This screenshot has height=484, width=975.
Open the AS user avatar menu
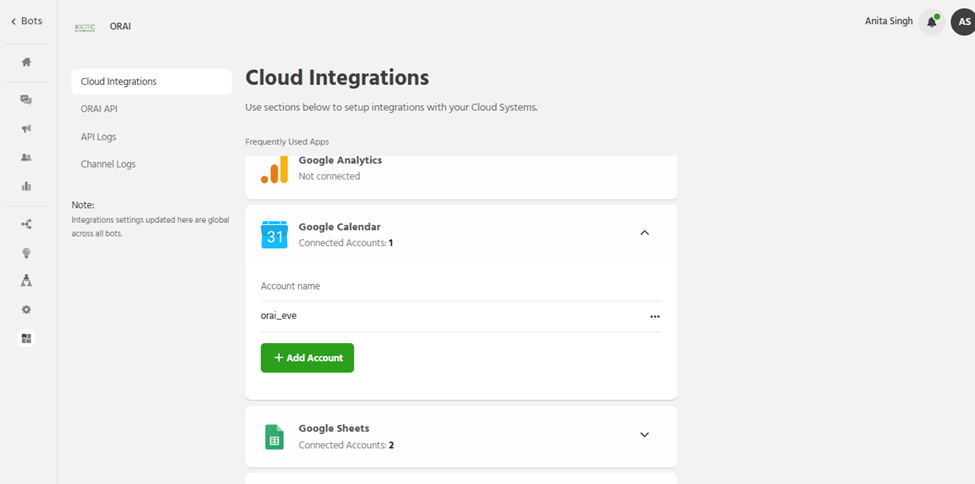(961, 21)
